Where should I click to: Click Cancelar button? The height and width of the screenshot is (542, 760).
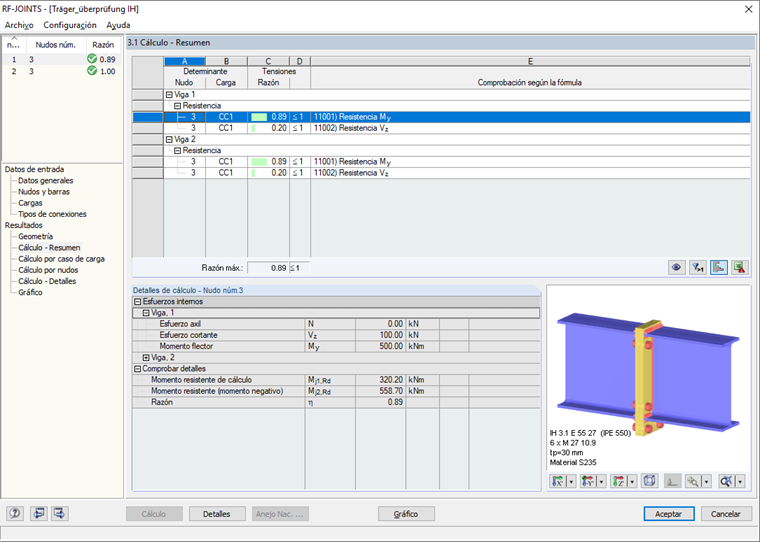pyautogui.click(x=725, y=514)
